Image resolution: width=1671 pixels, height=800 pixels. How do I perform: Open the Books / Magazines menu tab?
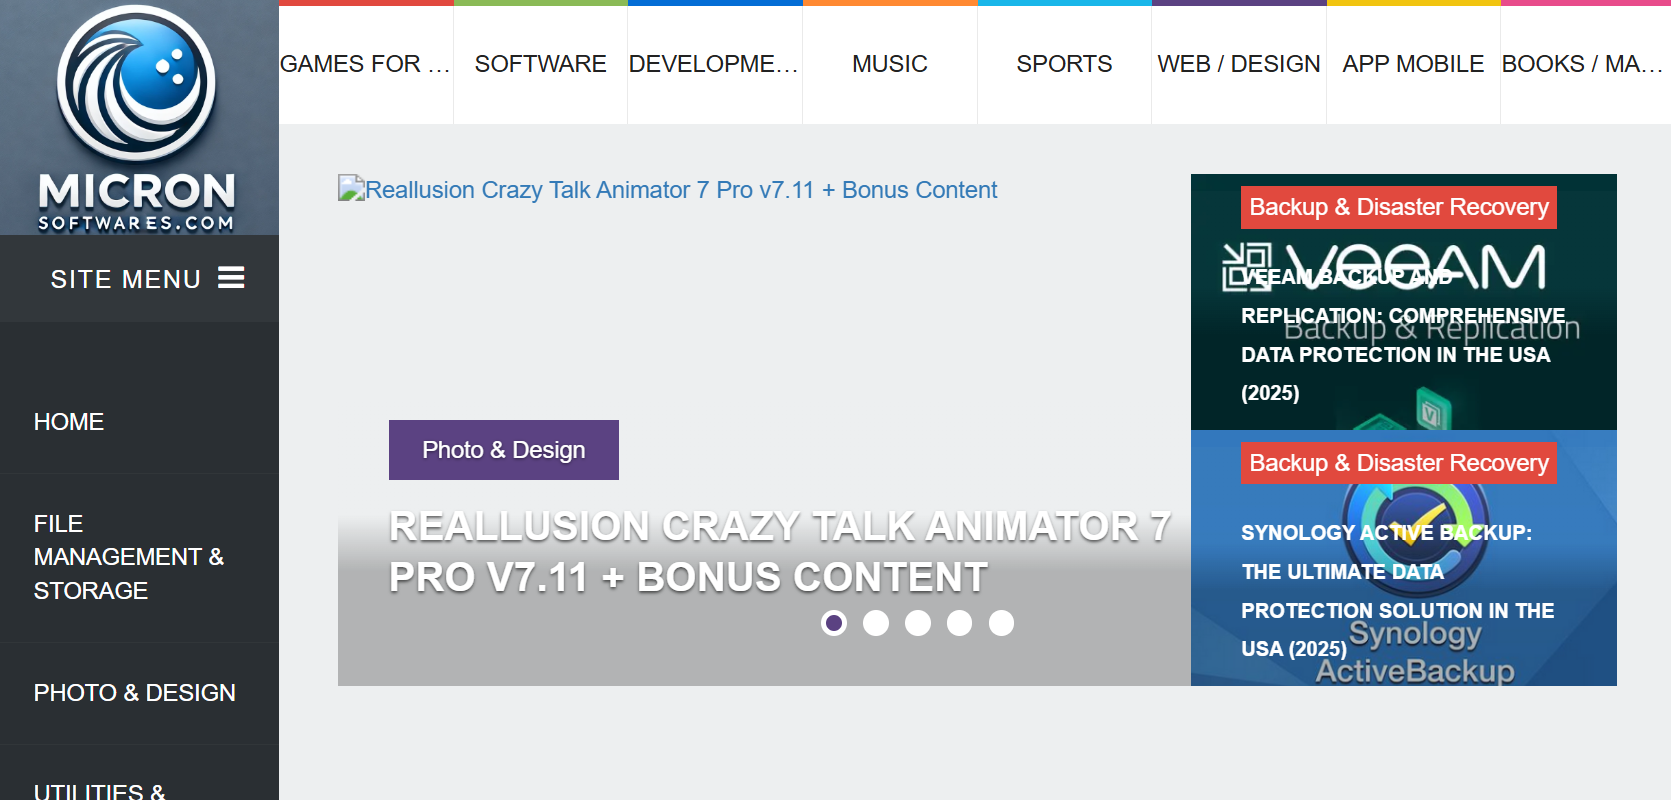pyautogui.click(x=1585, y=64)
